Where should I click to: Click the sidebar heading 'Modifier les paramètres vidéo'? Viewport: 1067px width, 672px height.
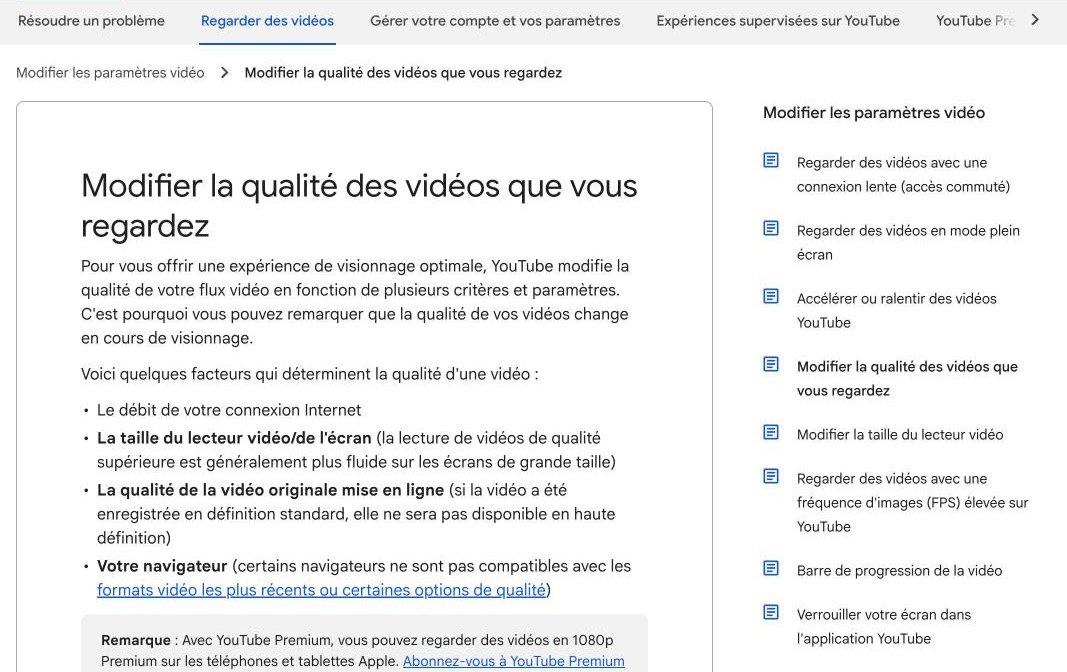[874, 113]
